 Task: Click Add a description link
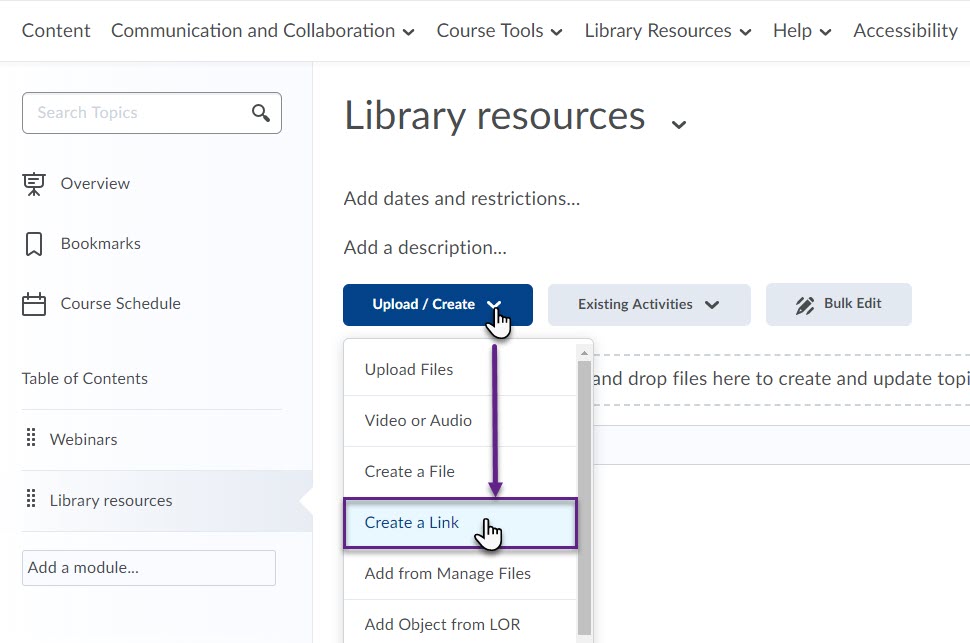pos(425,248)
